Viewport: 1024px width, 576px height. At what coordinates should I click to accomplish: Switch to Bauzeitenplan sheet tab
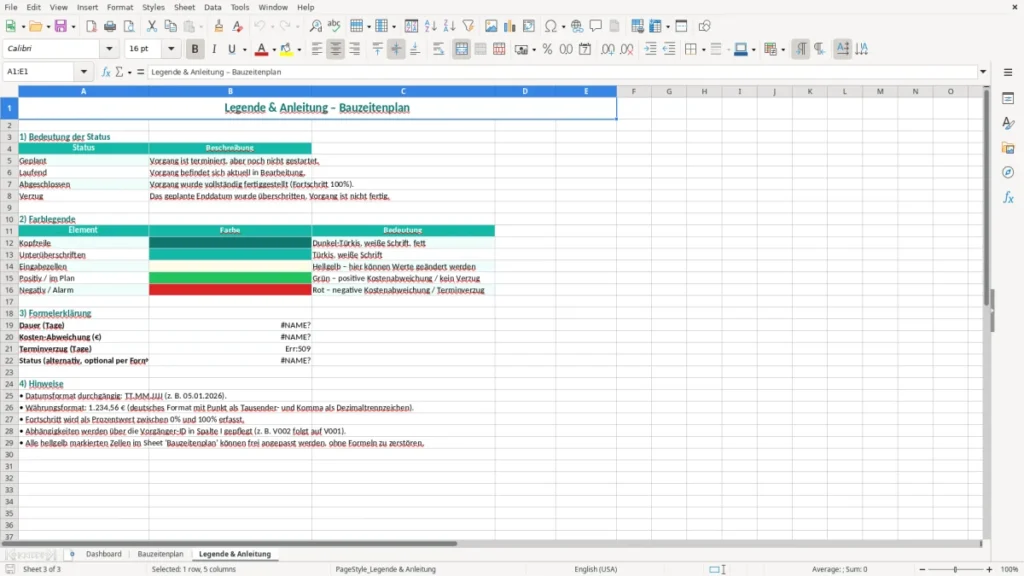click(161, 554)
